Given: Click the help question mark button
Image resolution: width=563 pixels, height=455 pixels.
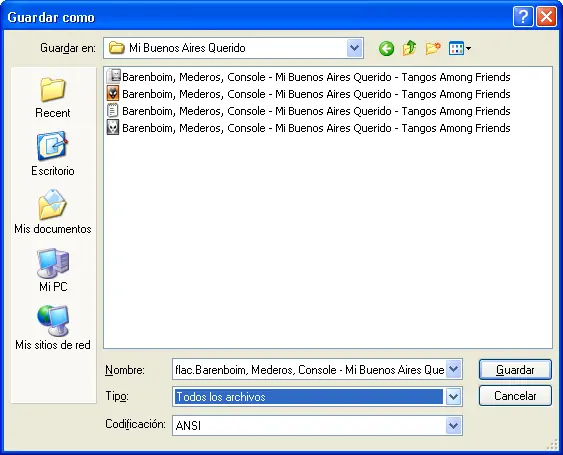Looking at the screenshot, I should [x=523, y=17].
